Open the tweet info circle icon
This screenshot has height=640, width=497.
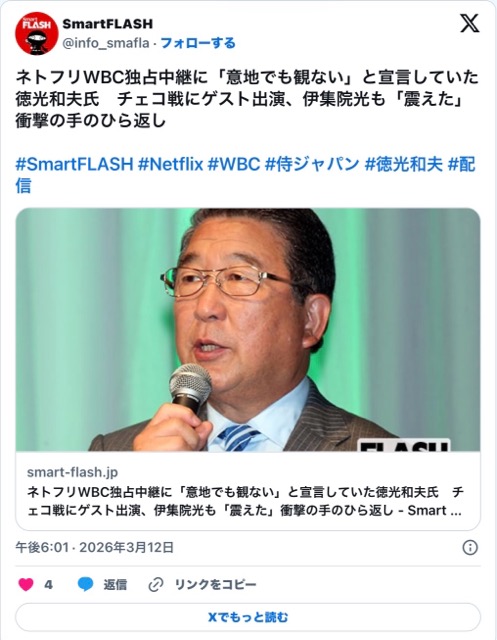coord(470,547)
